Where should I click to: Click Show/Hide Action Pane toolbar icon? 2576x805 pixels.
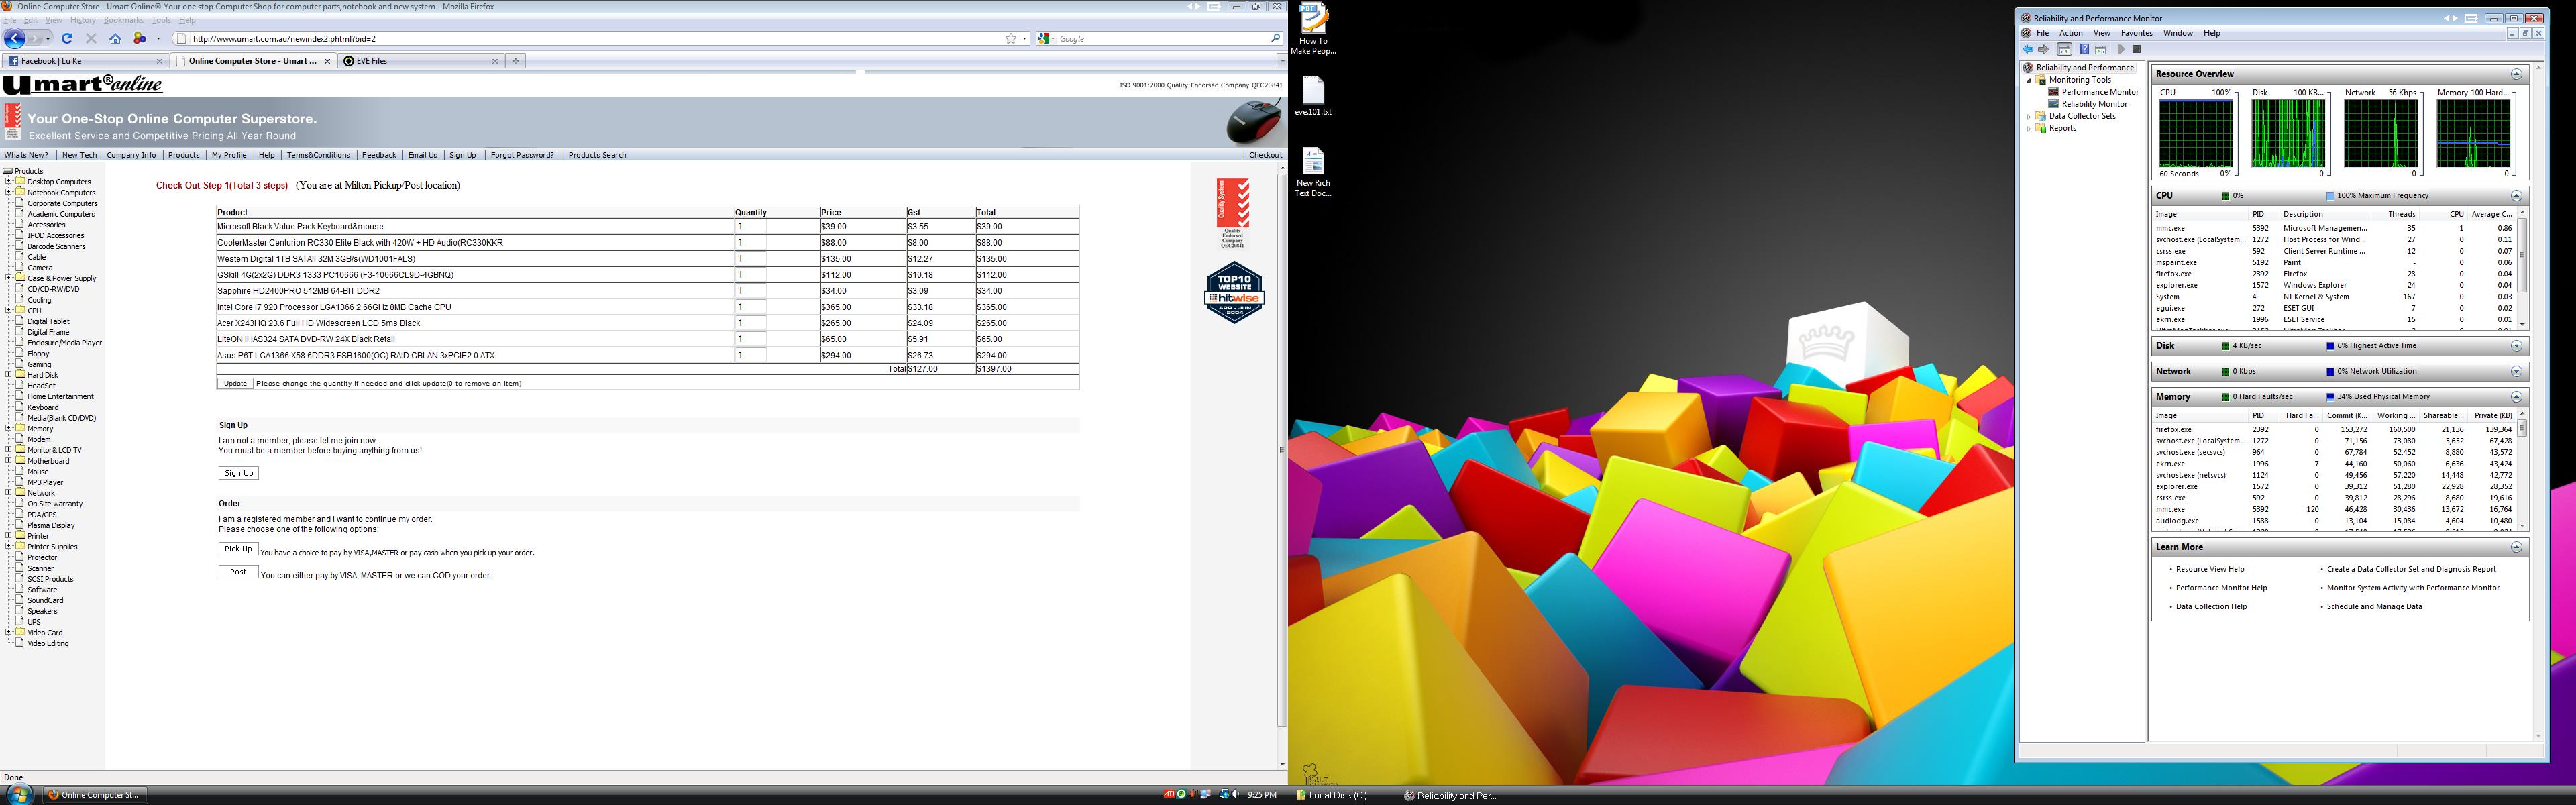pos(2101,49)
